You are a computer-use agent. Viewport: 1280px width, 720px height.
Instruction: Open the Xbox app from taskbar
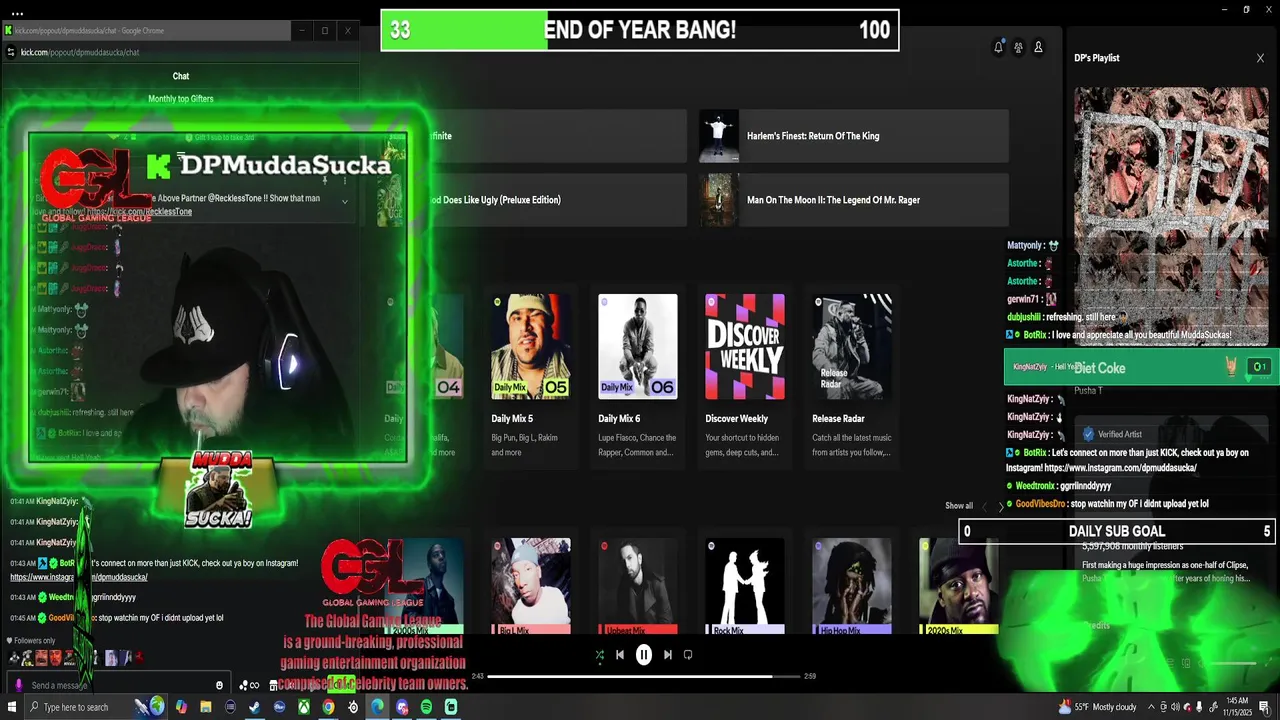click(303, 707)
